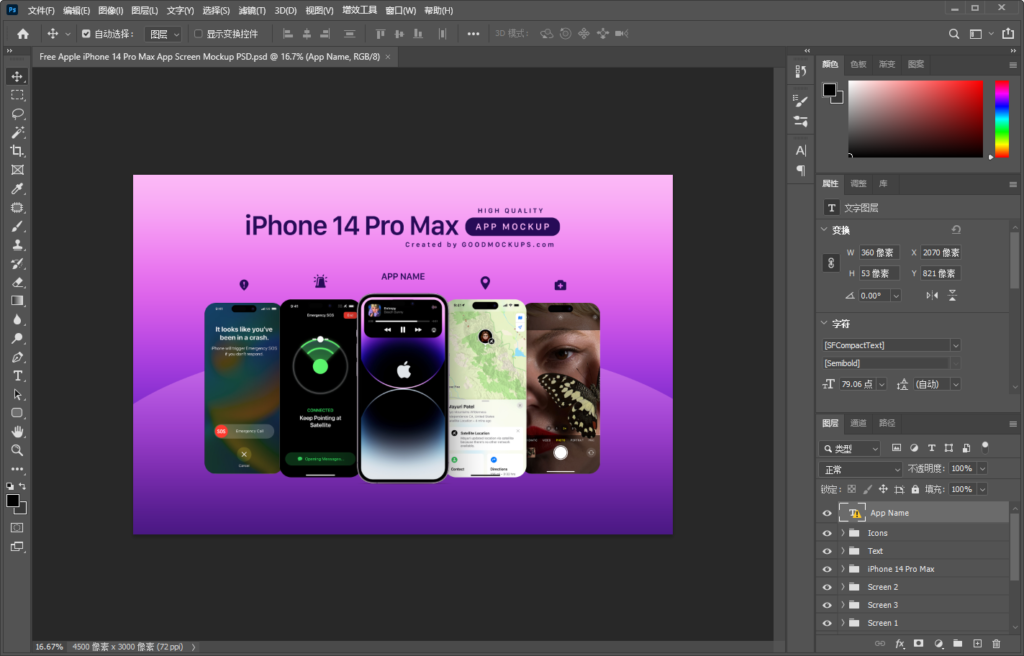Open the 图层(L) menu

[144, 10]
